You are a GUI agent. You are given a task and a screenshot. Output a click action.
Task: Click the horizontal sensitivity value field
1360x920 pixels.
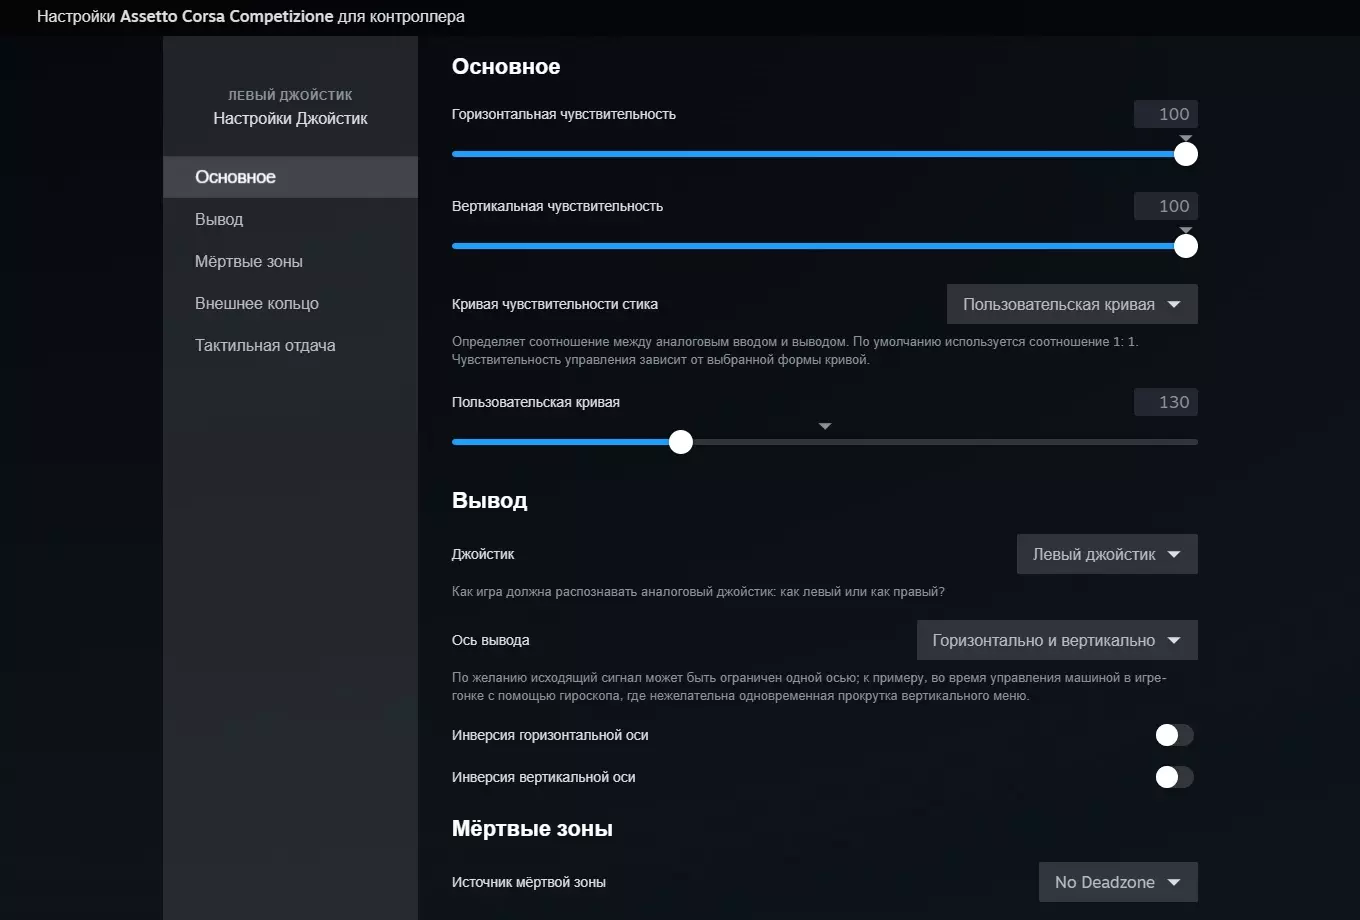pyautogui.click(x=1165, y=114)
